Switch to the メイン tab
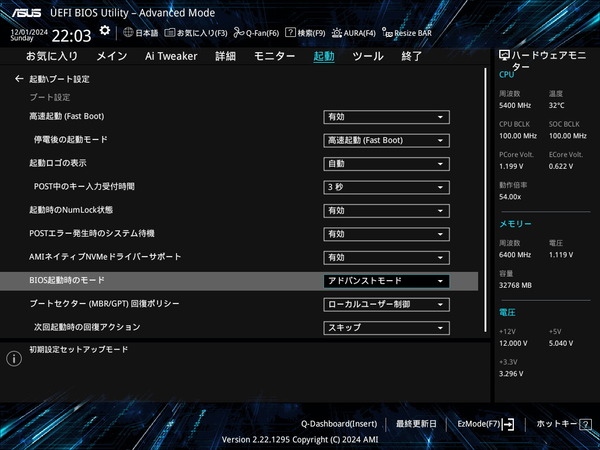Image resolution: width=600 pixels, height=450 pixels. point(112,56)
